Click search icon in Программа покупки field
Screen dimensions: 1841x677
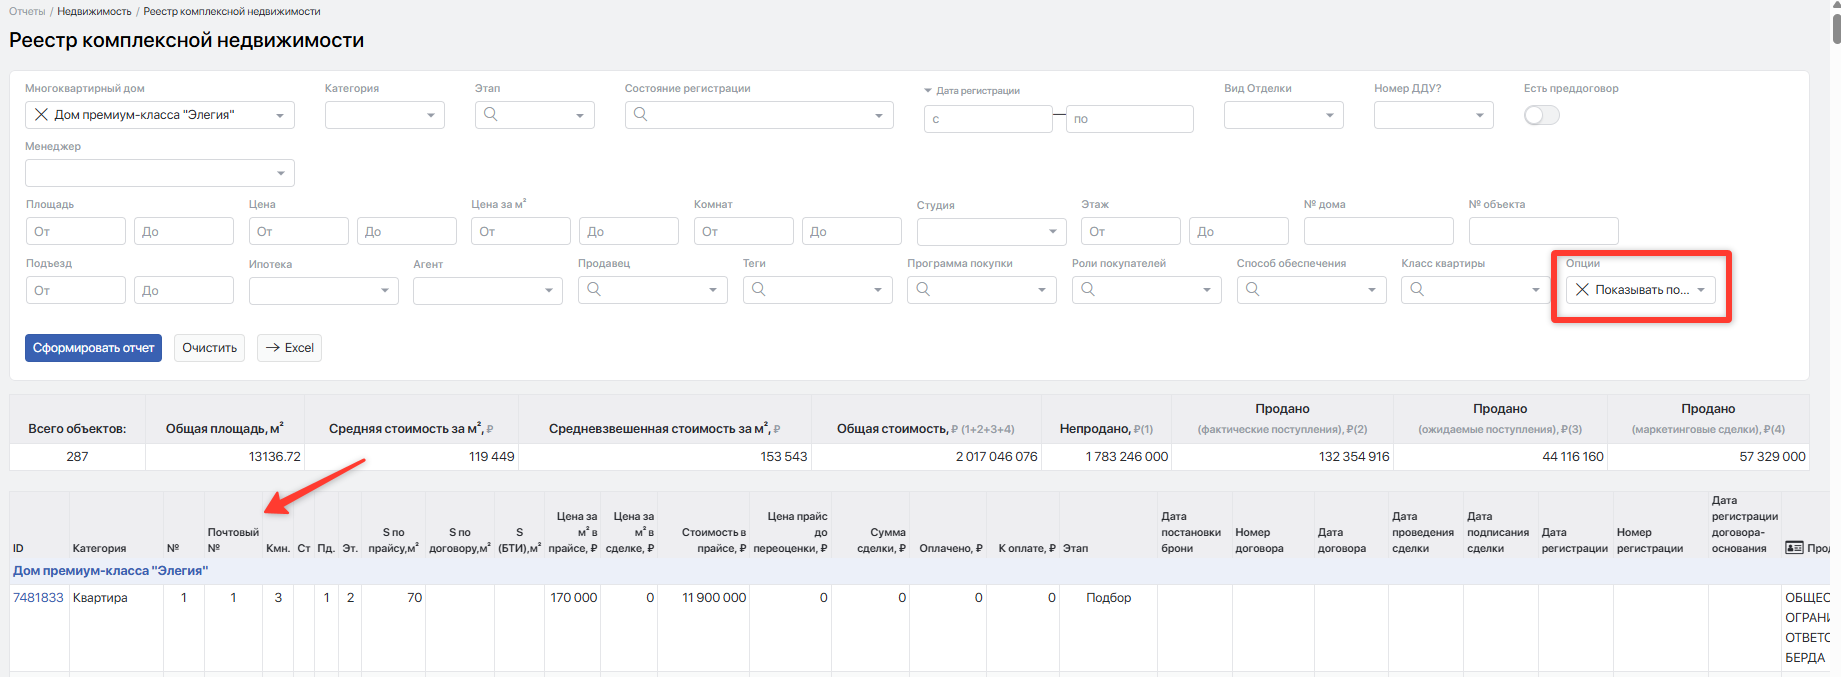[x=923, y=289]
